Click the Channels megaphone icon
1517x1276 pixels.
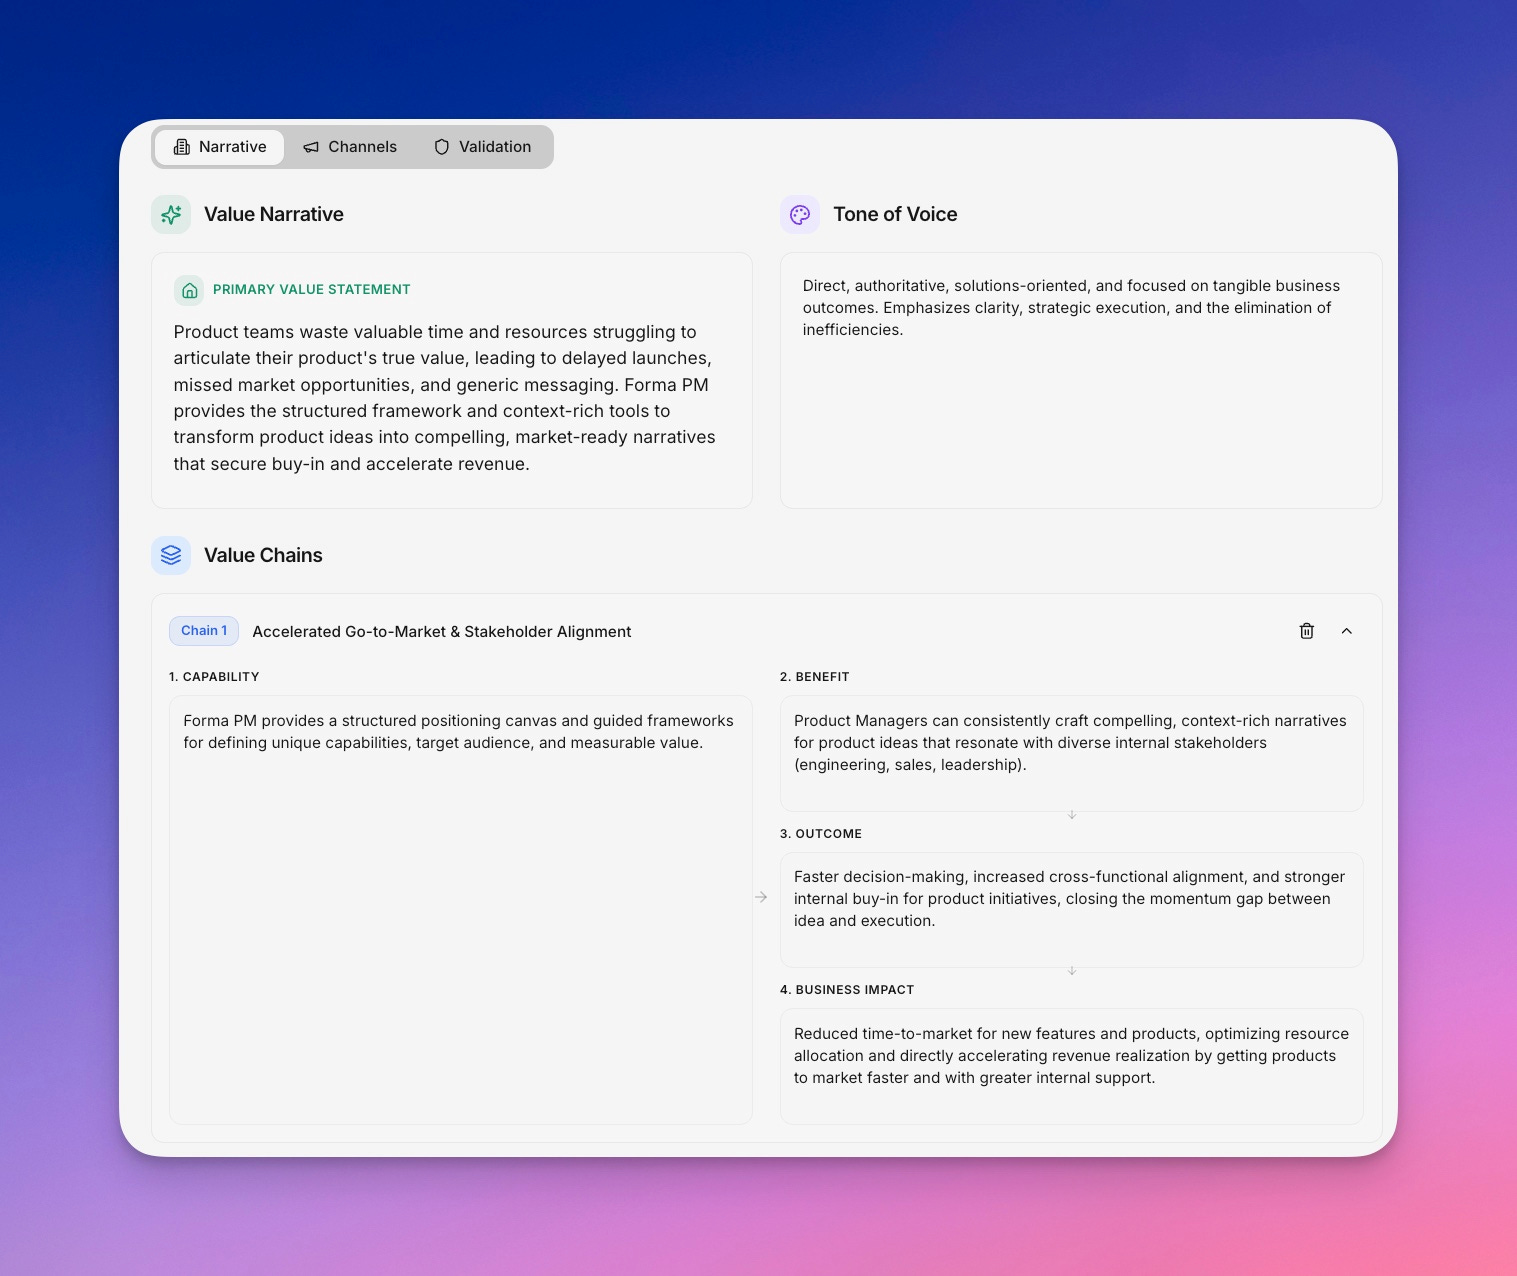tap(311, 147)
